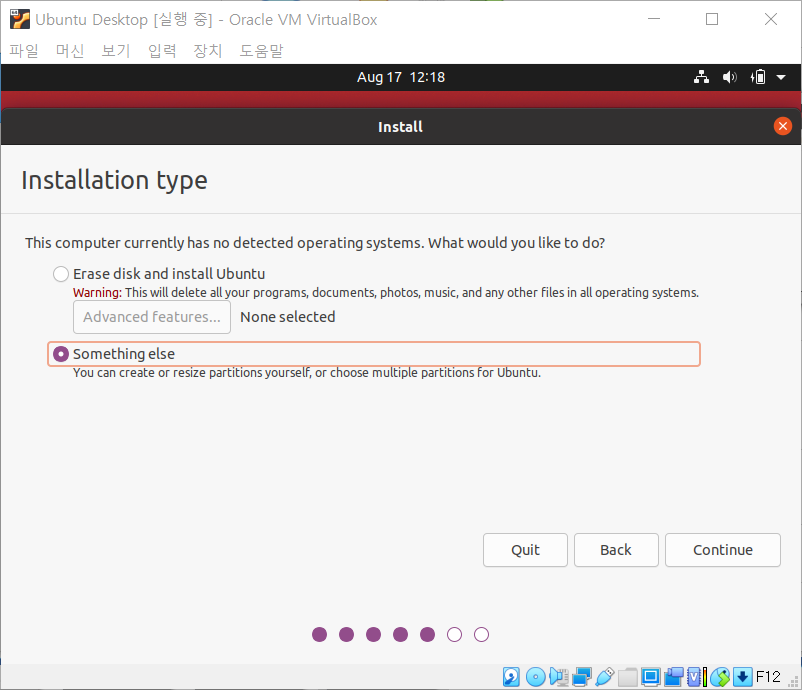This screenshot has height=690, width=802.
Task: Click the None selected label
Action: coord(288,317)
